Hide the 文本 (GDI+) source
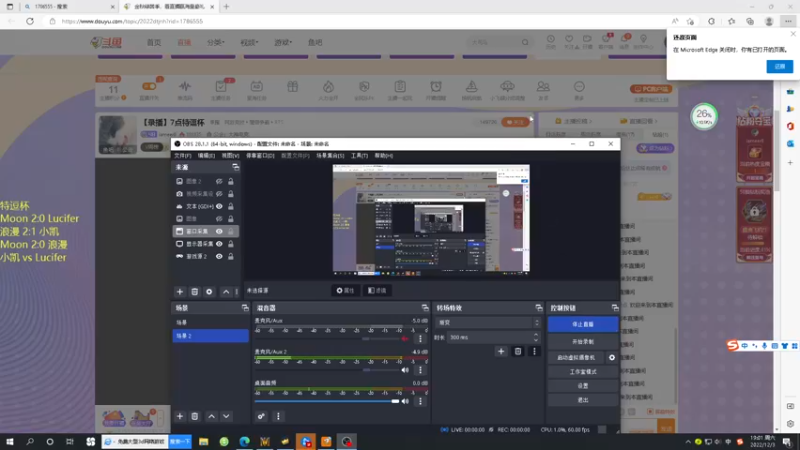The width and height of the screenshot is (800, 450). click(219, 206)
